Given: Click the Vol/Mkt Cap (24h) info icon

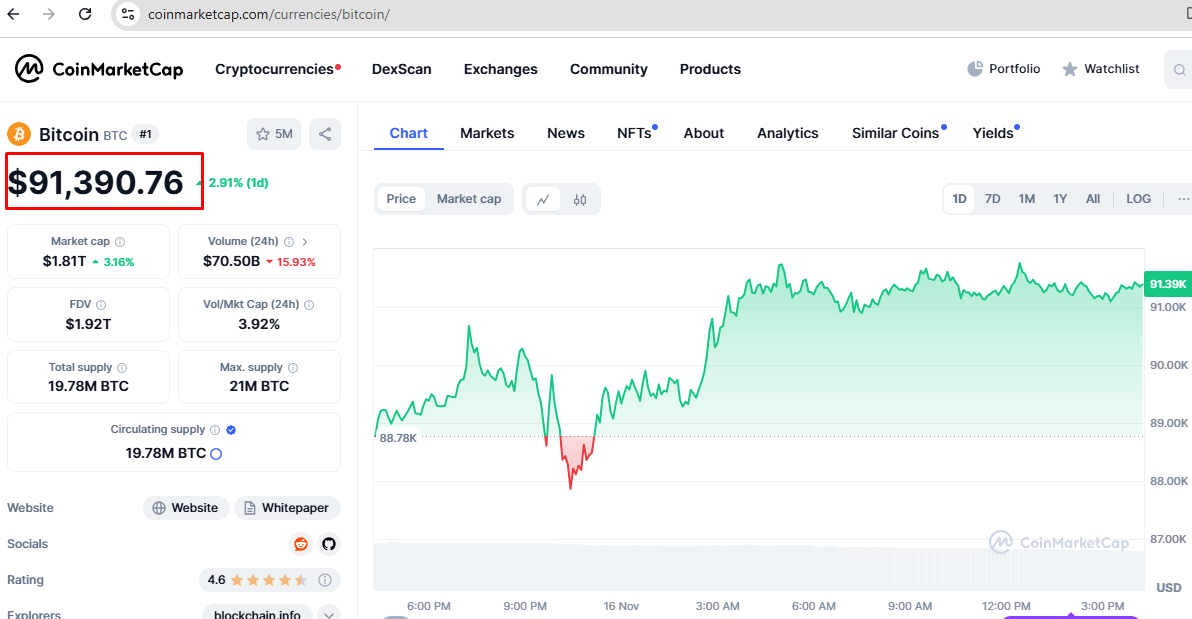Looking at the screenshot, I should pyautogui.click(x=309, y=305).
